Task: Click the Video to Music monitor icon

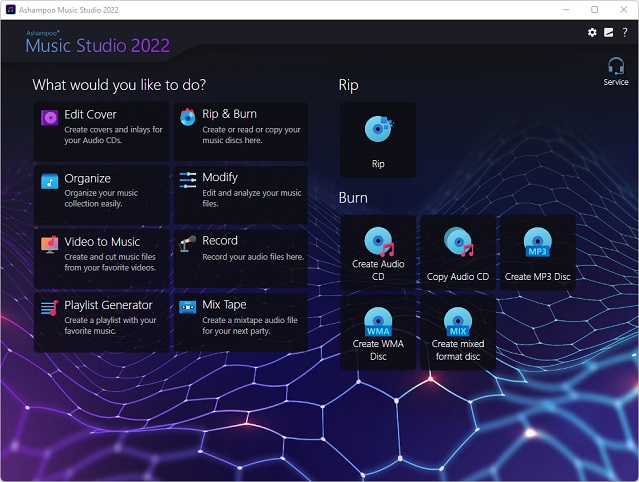Action: coord(50,244)
